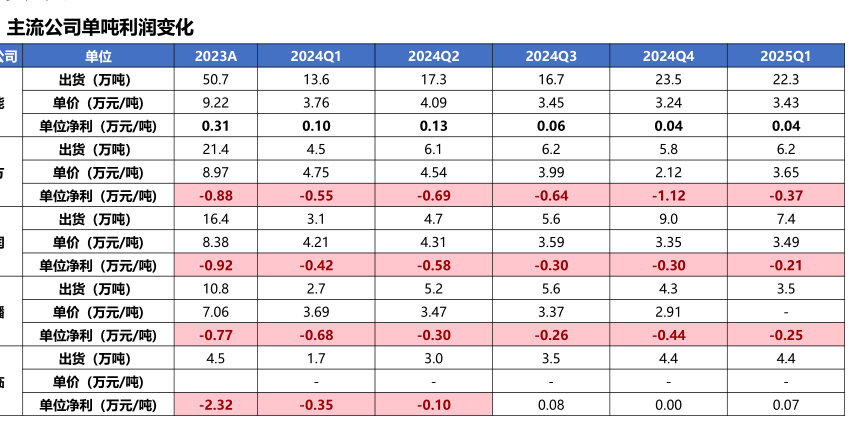The height and width of the screenshot is (424, 861).
Task: Select the 2025Q1 column header
Action: point(786,56)
